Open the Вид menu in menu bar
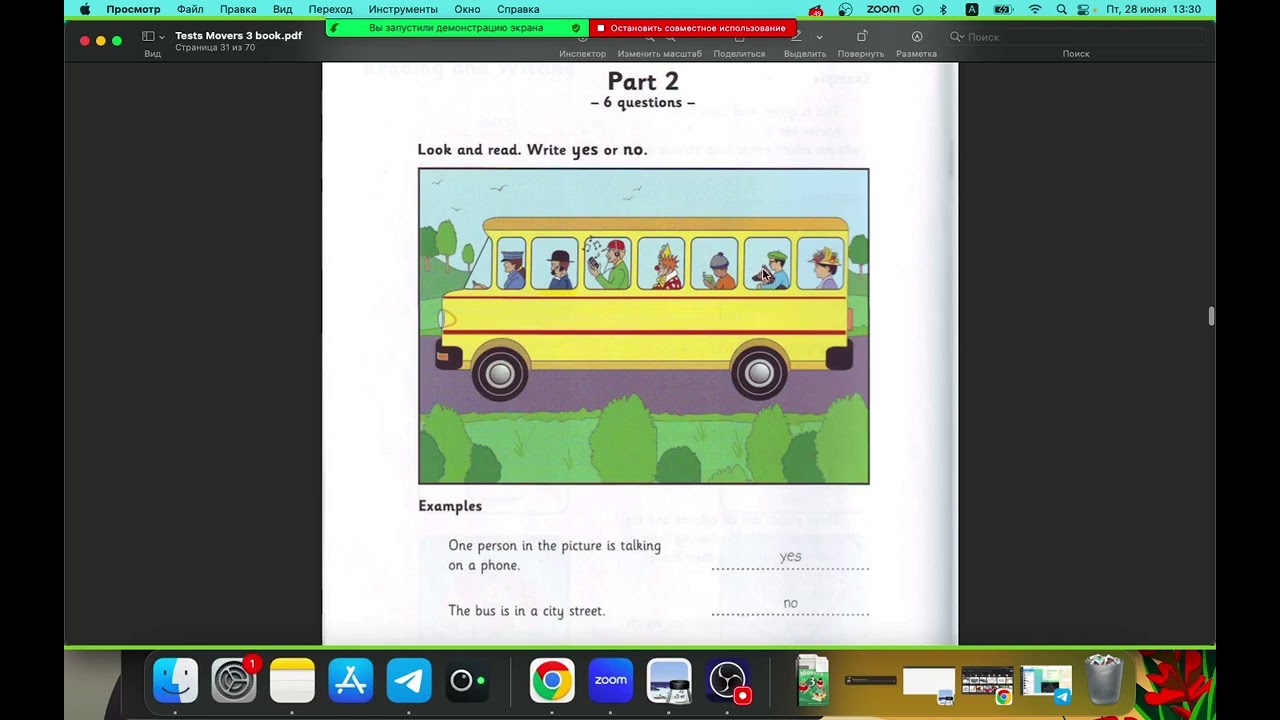Screen dimensions: 1280x720 [x=283, y=9]
